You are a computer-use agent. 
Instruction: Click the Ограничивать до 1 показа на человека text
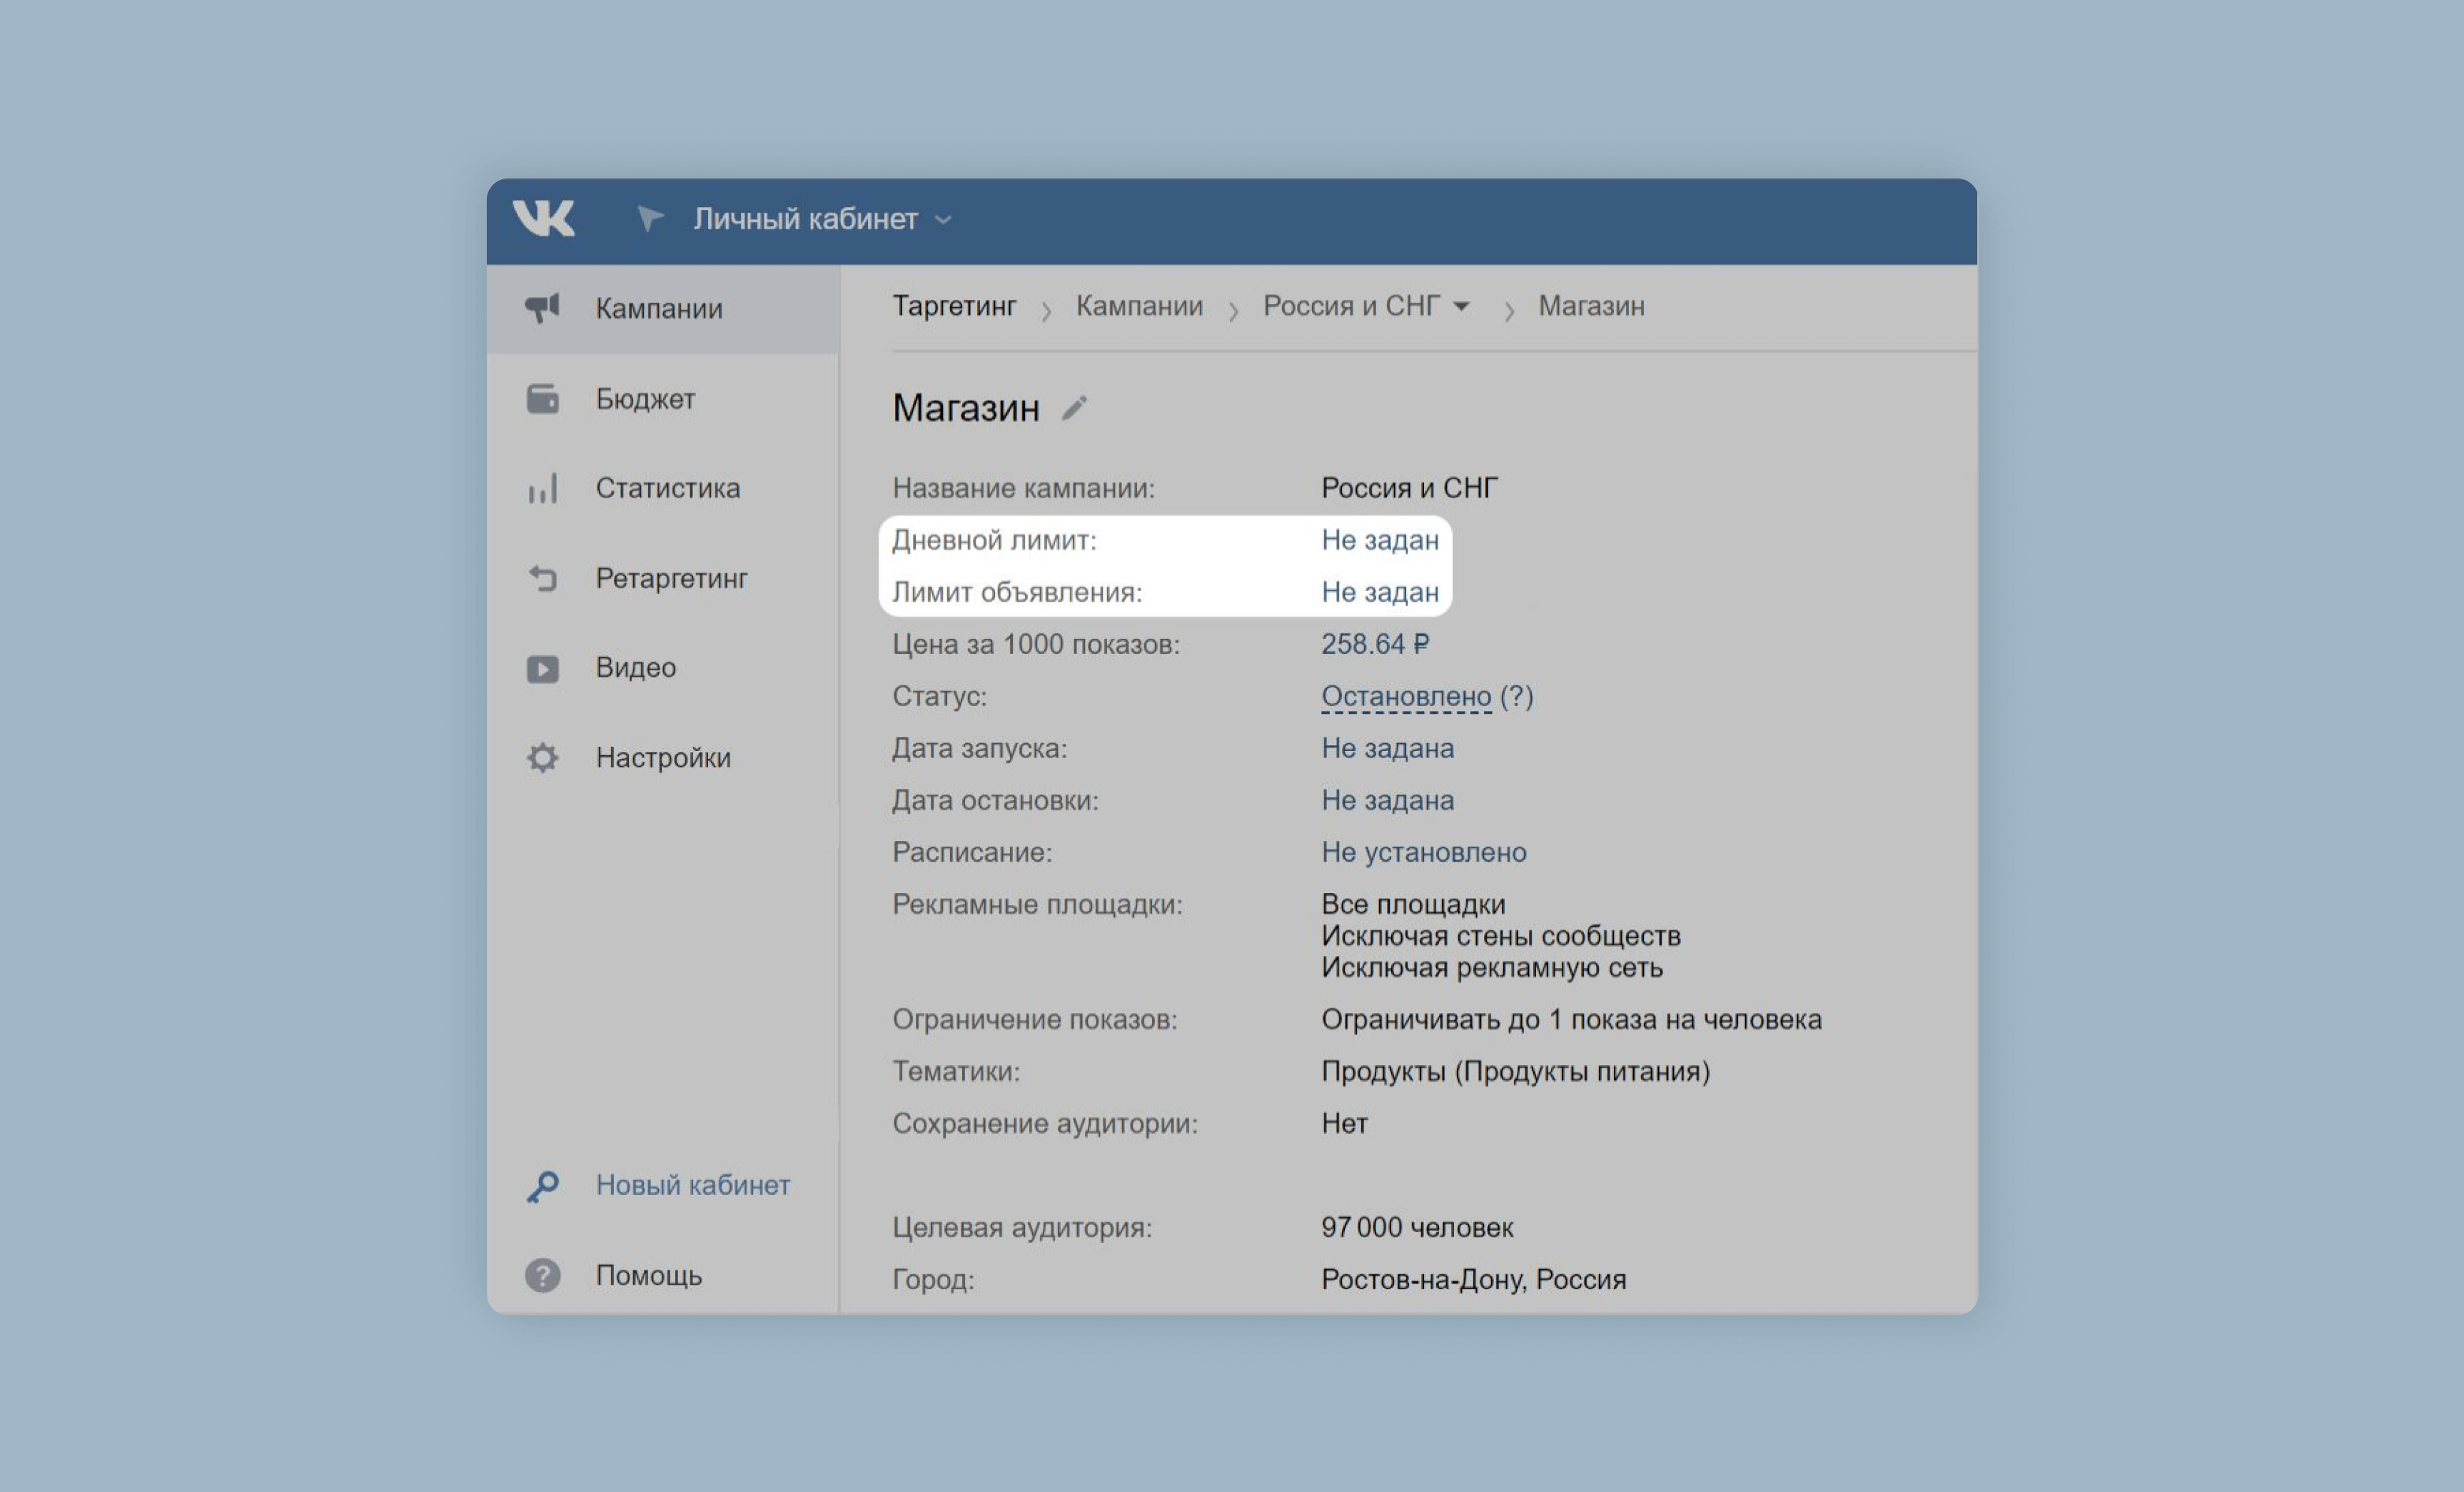1571,1020
